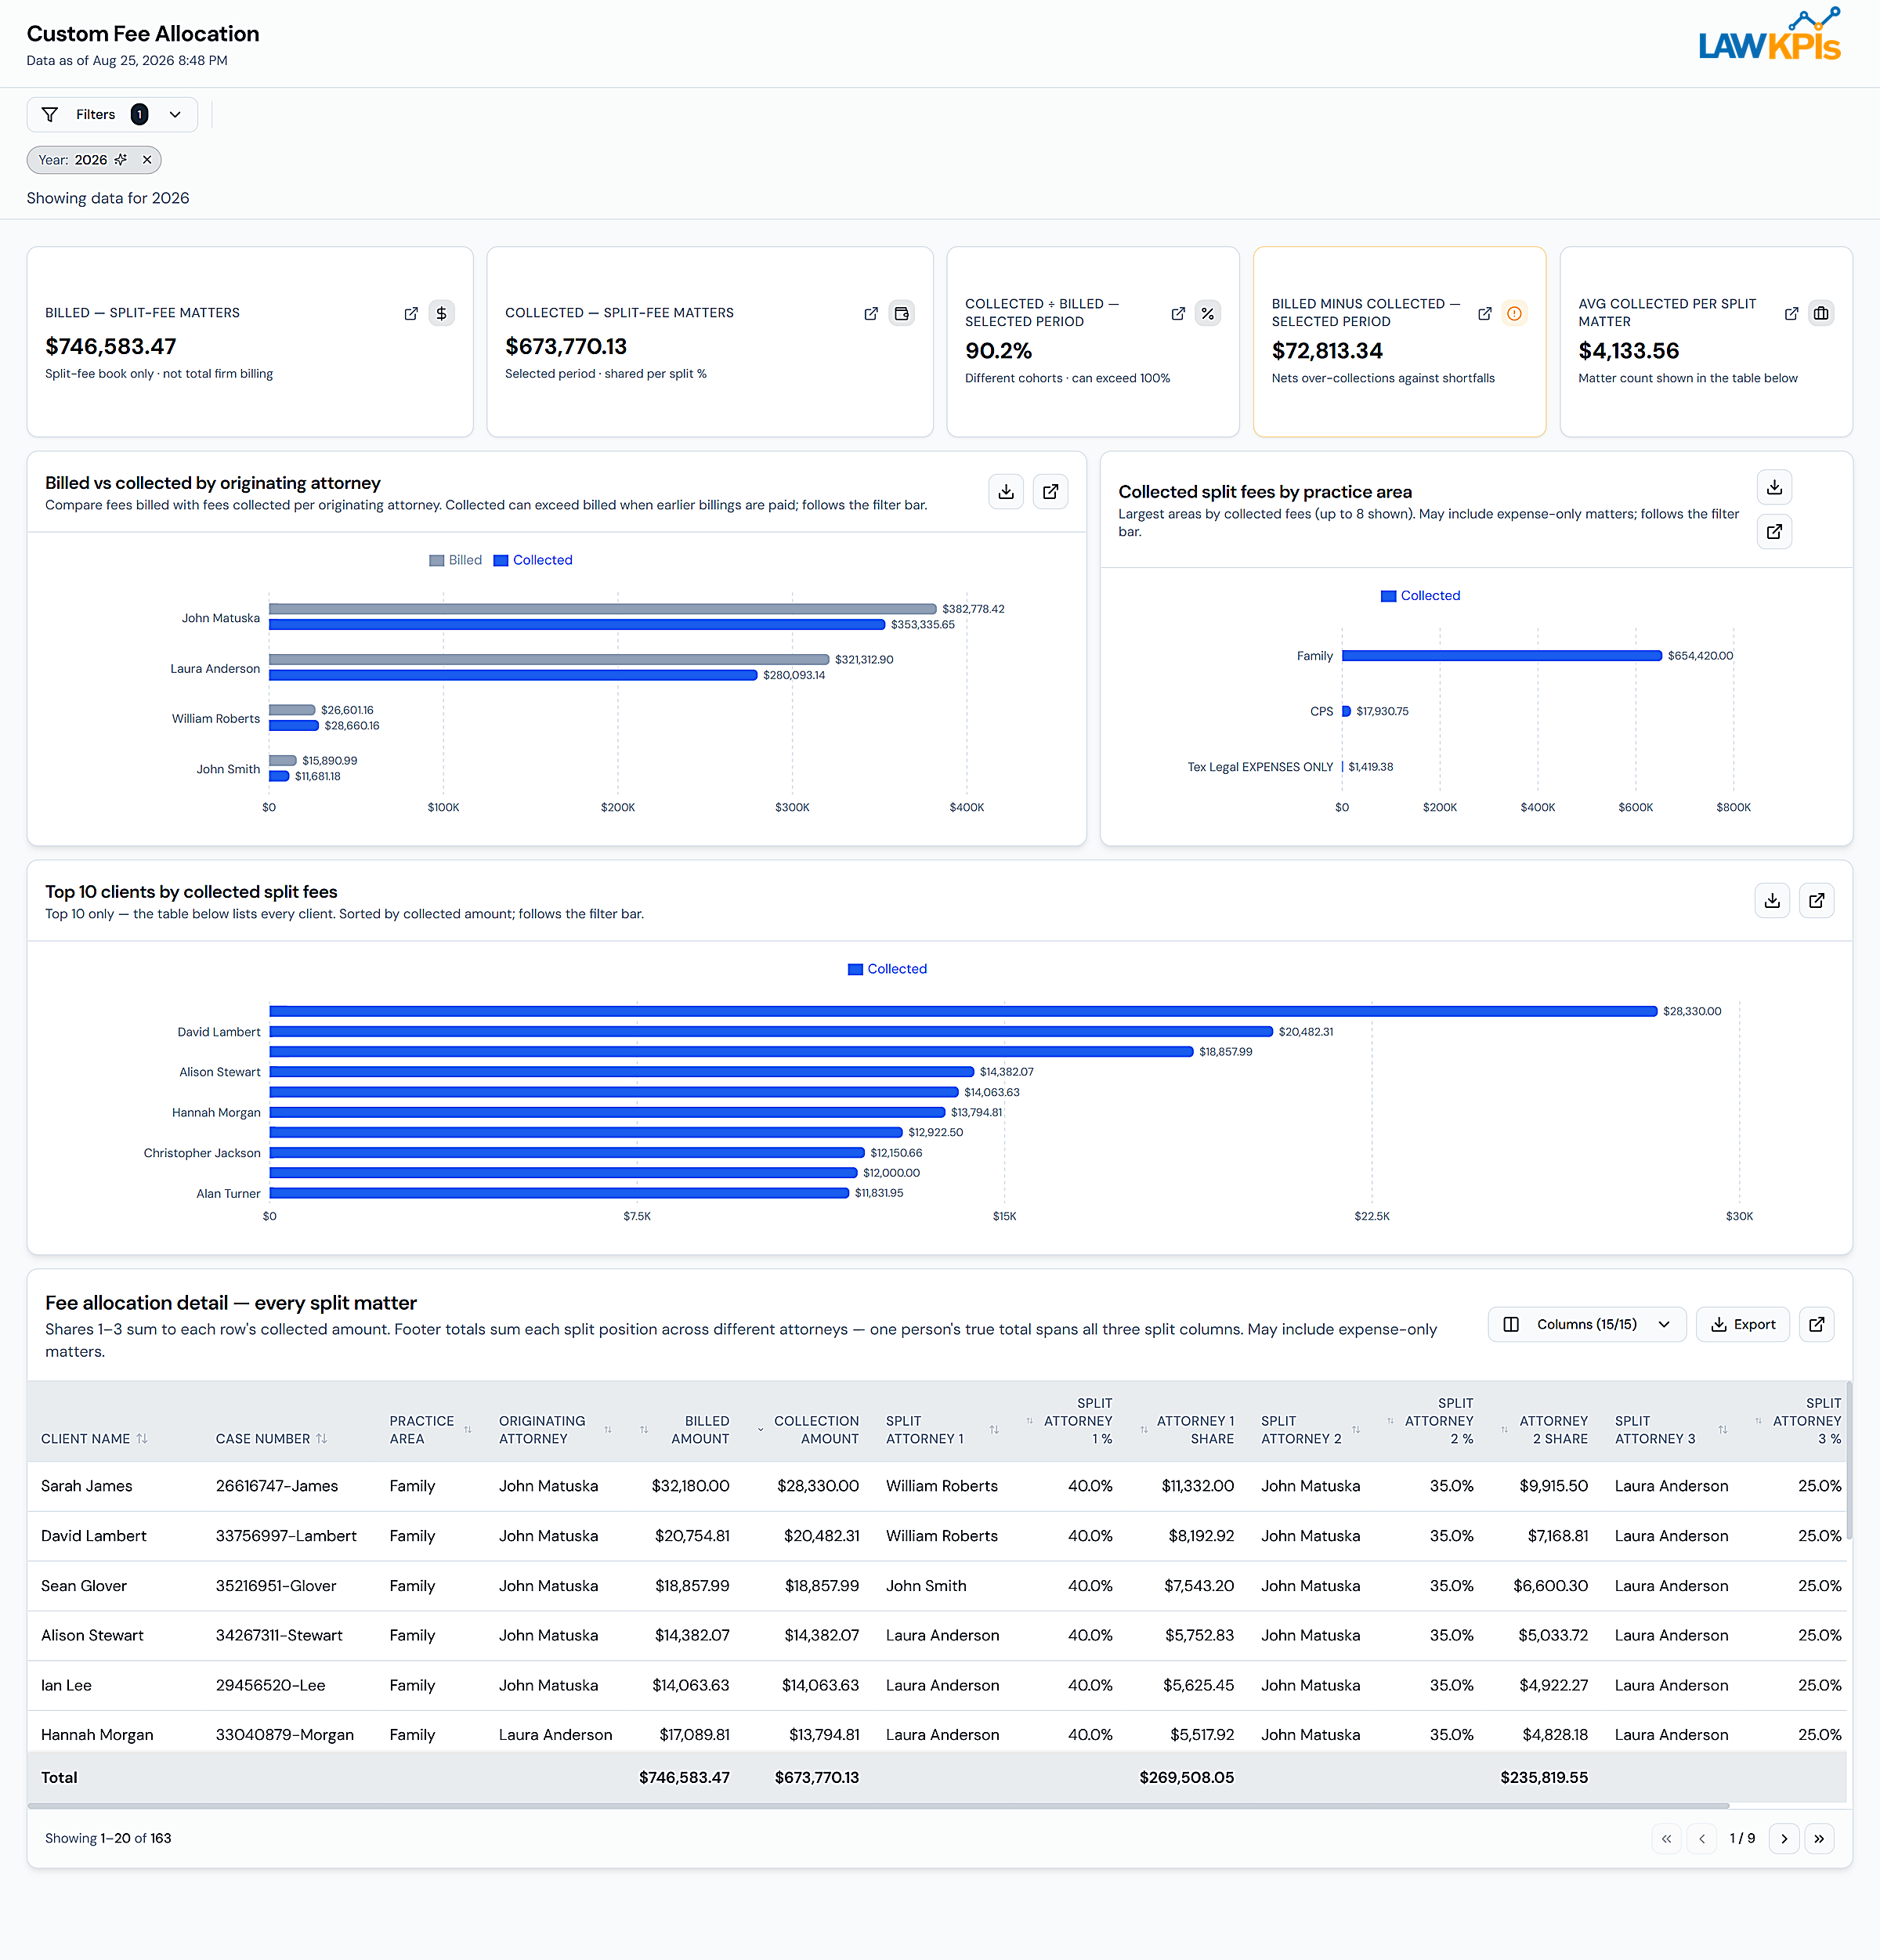This screenshot has height=1960, width=1880.
Task: Open the Collected ÷ Billed card externally
Action: pyautogui.click(x=1178, y=313)
